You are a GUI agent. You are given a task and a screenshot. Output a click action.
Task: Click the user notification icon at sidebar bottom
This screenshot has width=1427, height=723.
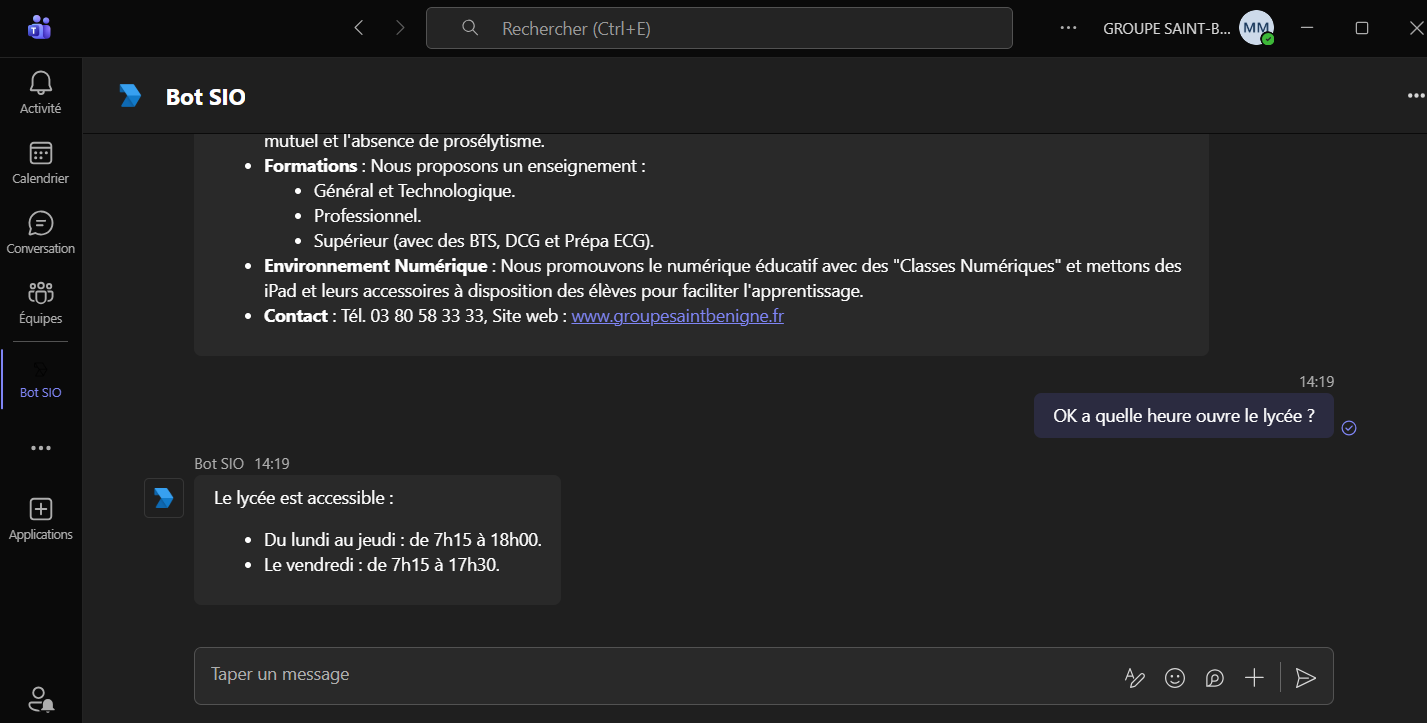(x=41, y=699)
